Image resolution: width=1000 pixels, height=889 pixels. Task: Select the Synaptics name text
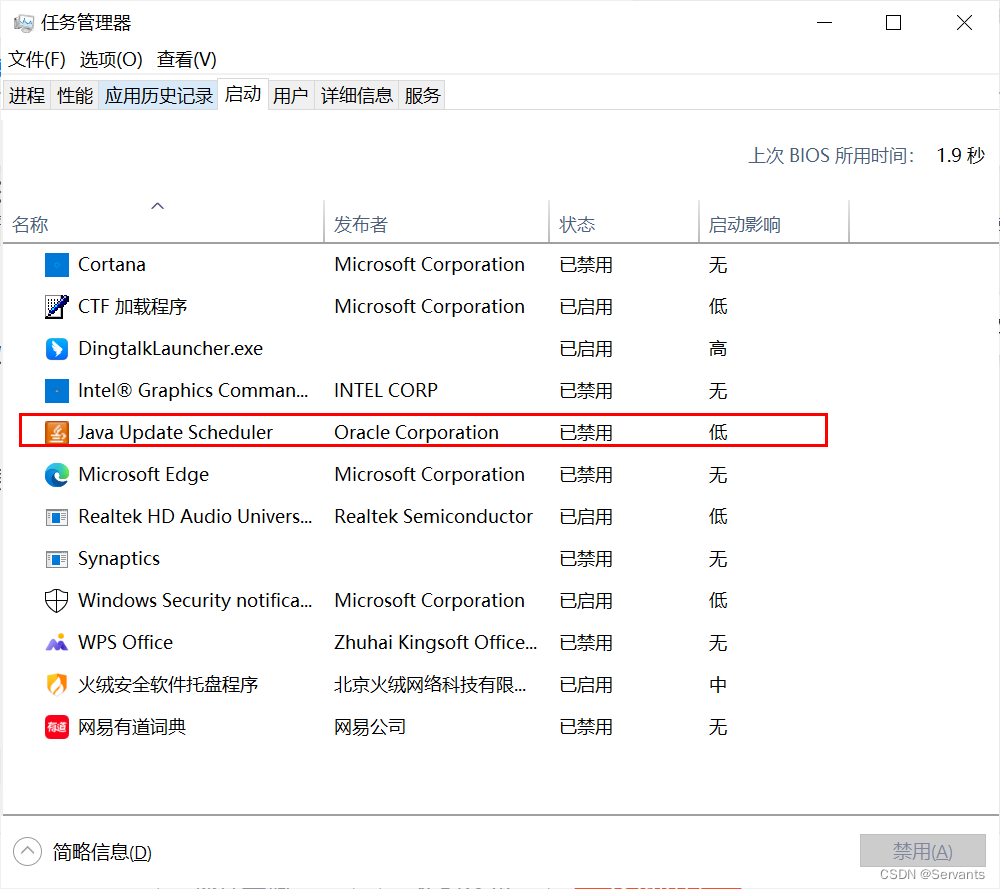pos(119,559)
